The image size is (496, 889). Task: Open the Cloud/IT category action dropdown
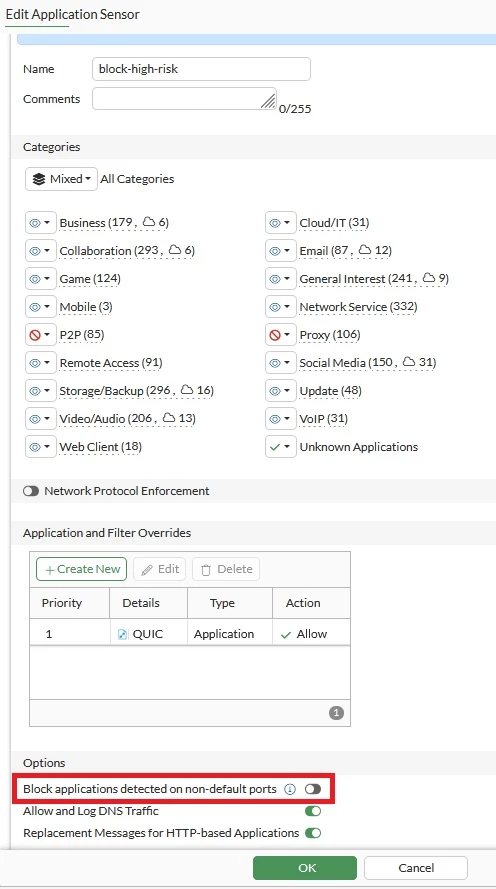[x=281, y=223]
